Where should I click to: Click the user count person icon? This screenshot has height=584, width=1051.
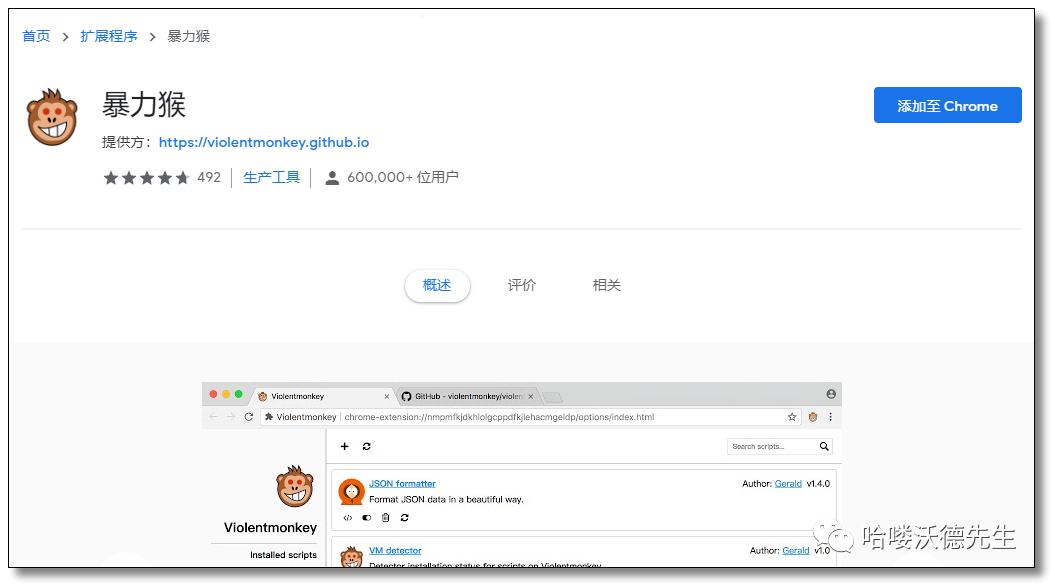point(332,178)
